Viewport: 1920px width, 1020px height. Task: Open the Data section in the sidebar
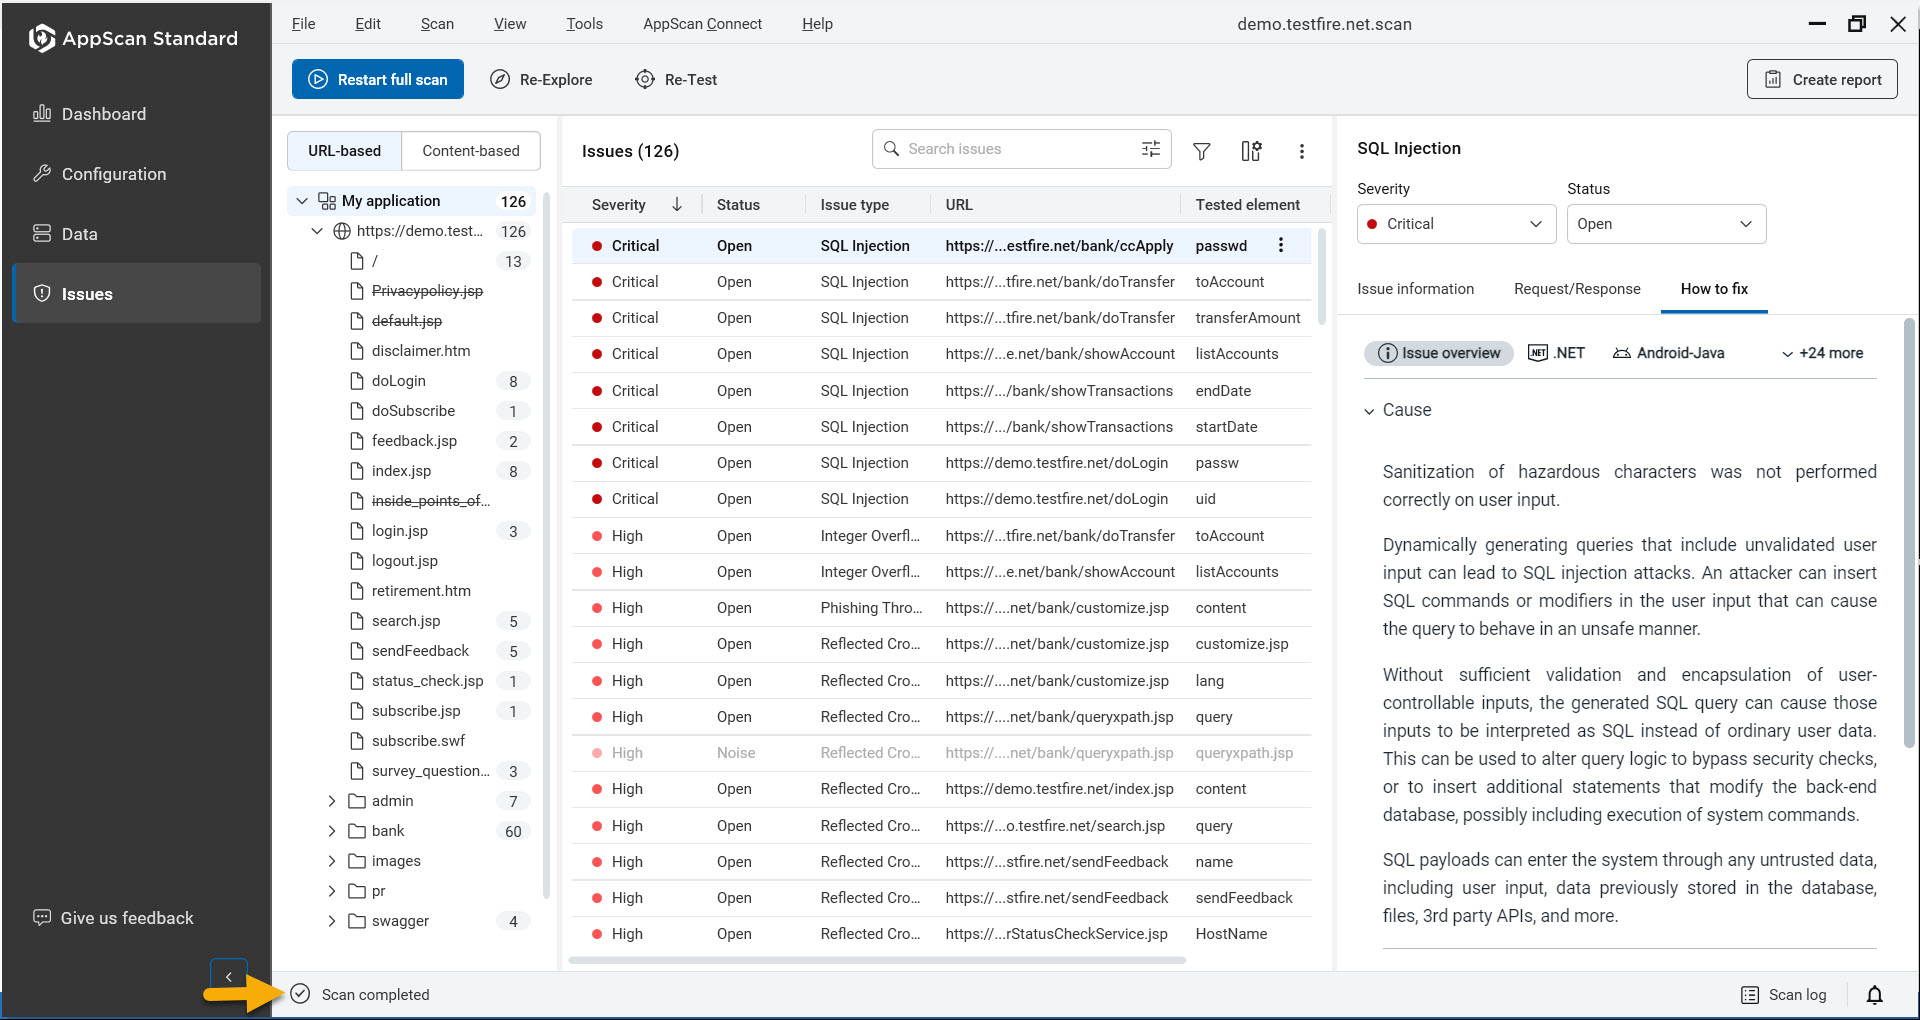(78, 233)
